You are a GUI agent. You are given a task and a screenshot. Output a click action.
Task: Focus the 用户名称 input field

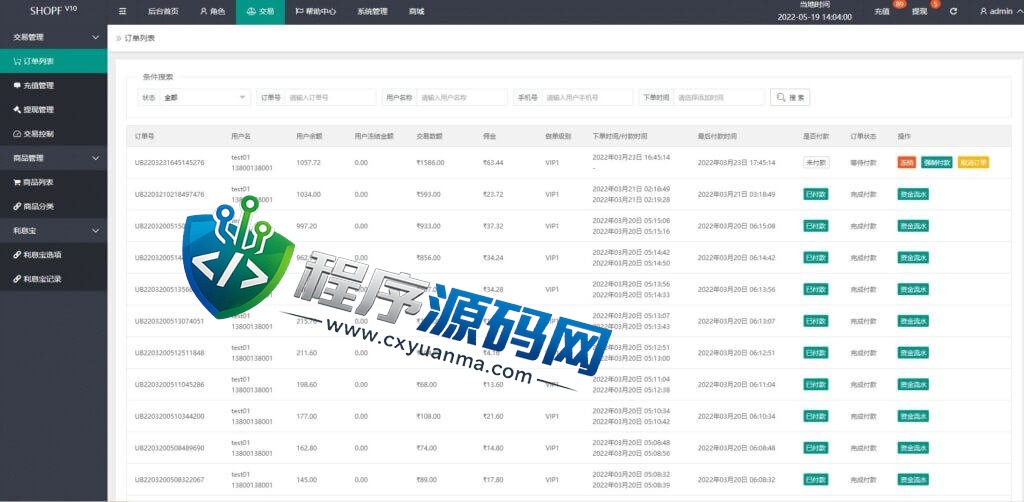pos(462,97)
